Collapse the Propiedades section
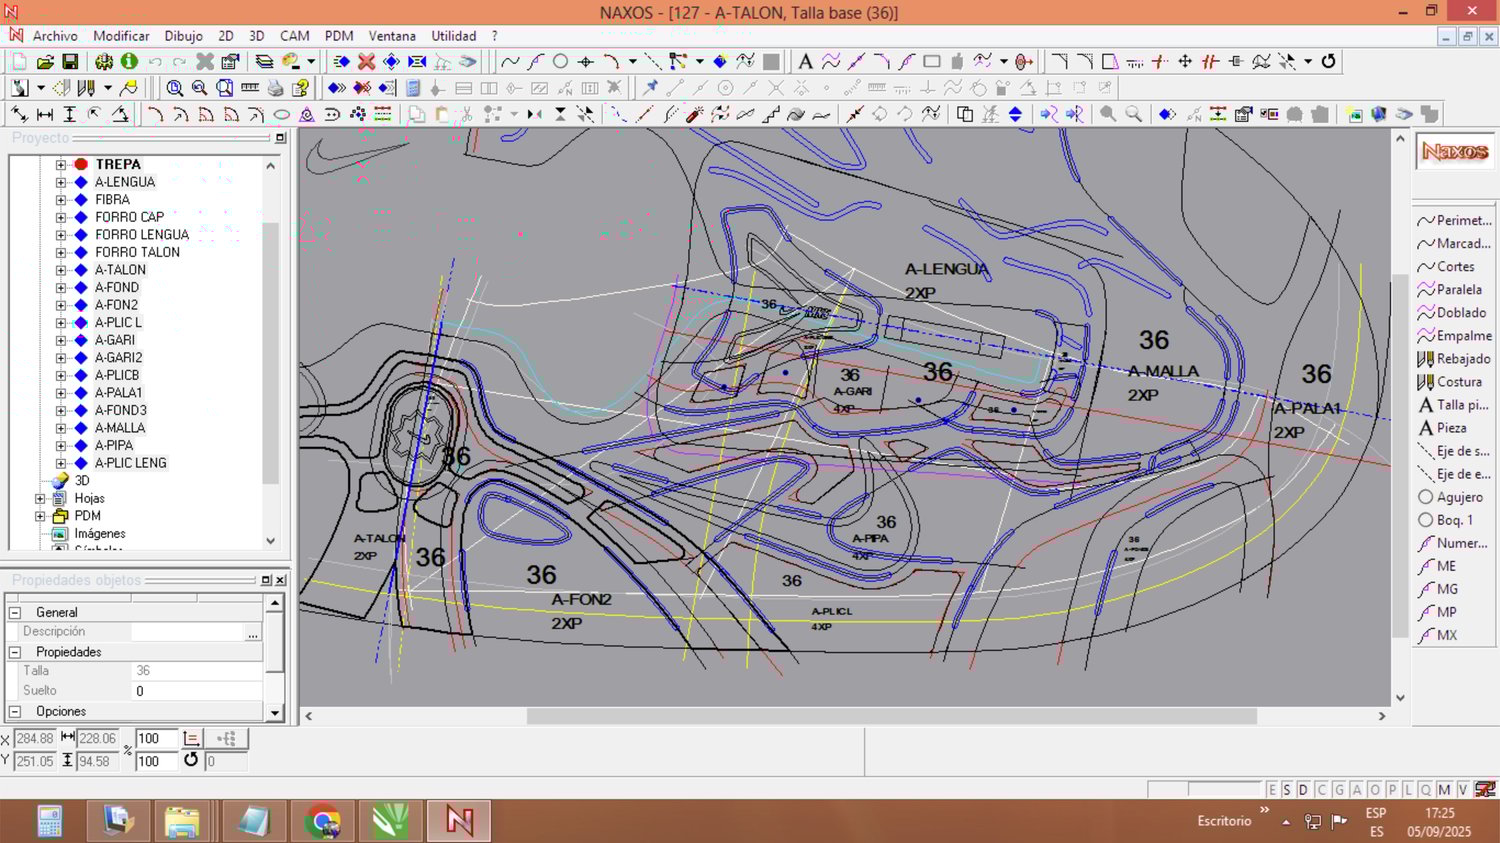The width and height of the screenshot is (1500, 843). [x=15, y=652]
